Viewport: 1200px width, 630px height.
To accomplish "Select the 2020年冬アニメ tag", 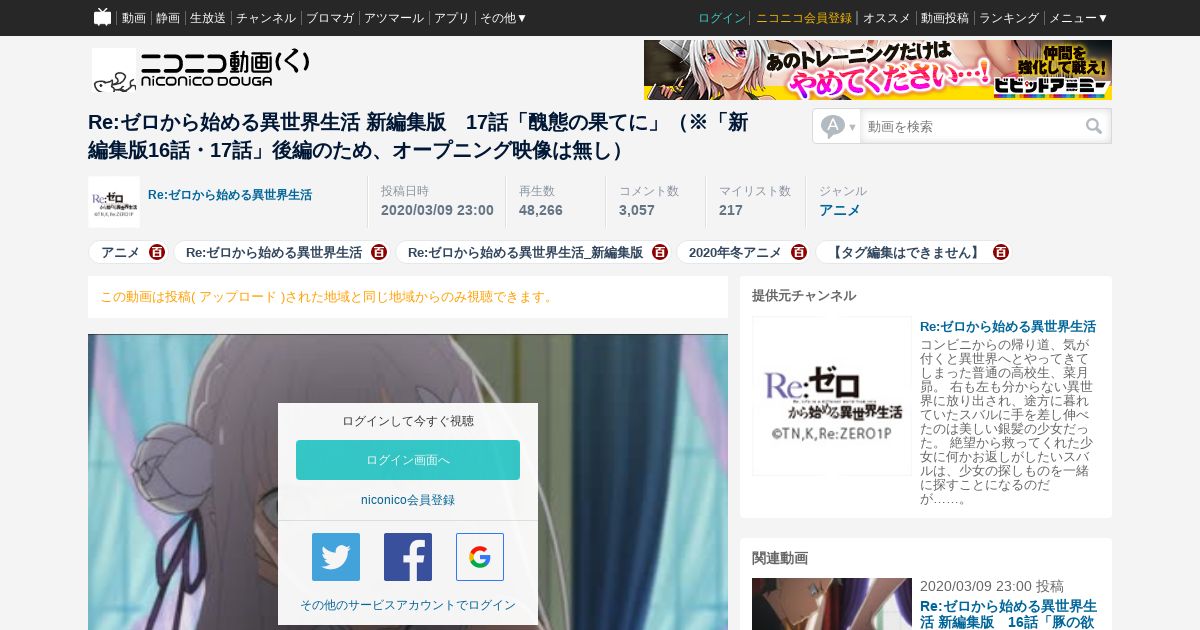I will tap(735, 252).
